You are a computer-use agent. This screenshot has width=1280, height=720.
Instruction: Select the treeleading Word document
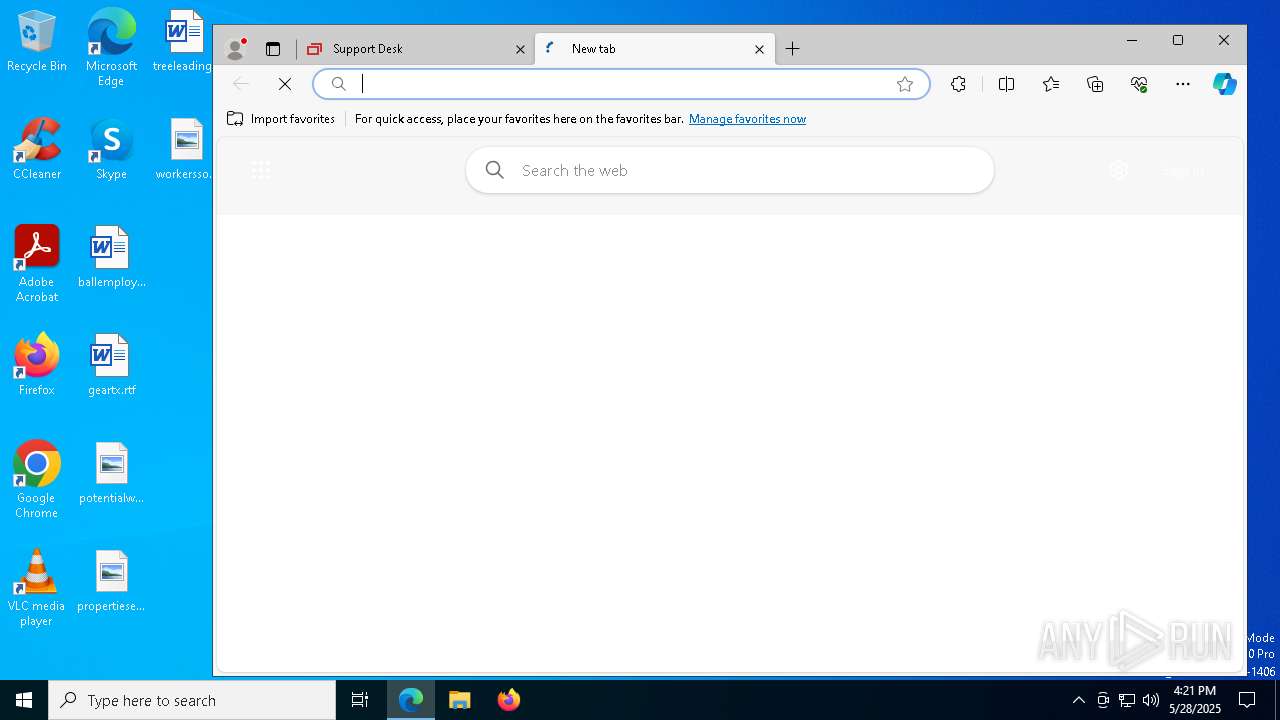point(183,42)
